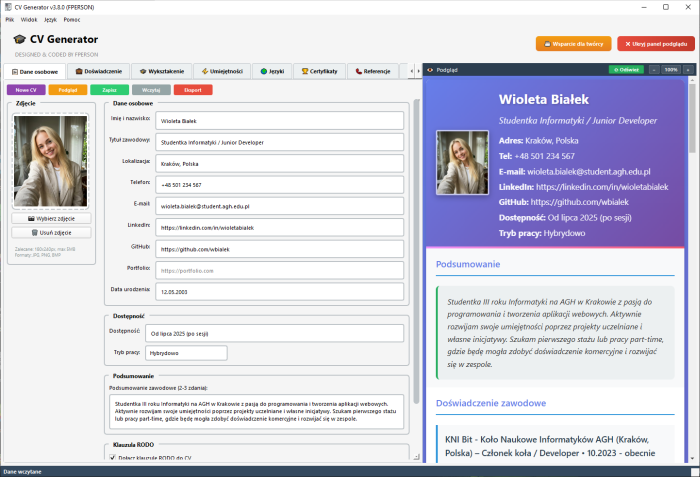Zoom in the preview with plus button
The image size is (700, 477).
pyautogui.click(x=688, y=70)
